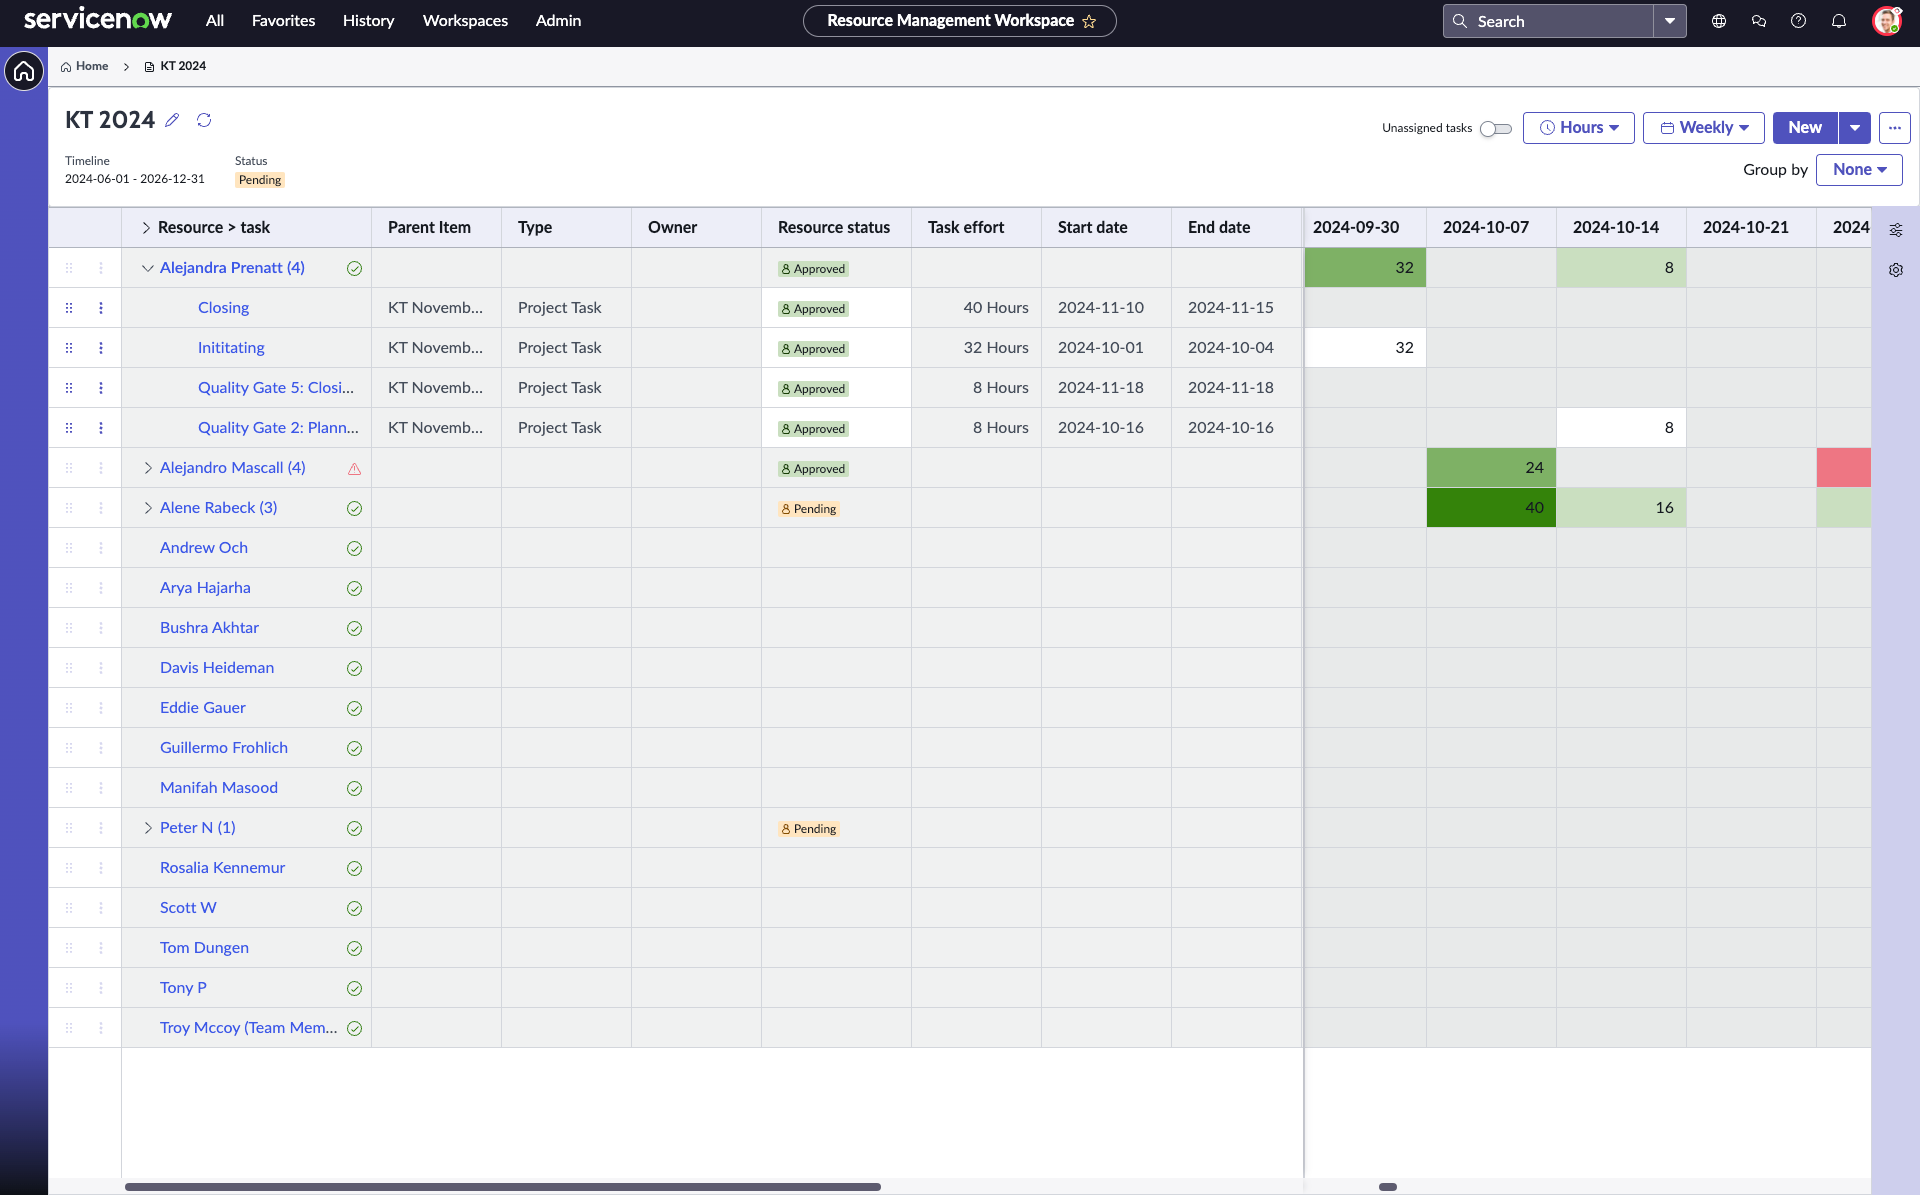Image resolution: width=1920 pixels, height=1195 pixels.
Task: Collapse the Alejandra Prenatt resource row
Action: pyautogui.click(x=147, y=268)
